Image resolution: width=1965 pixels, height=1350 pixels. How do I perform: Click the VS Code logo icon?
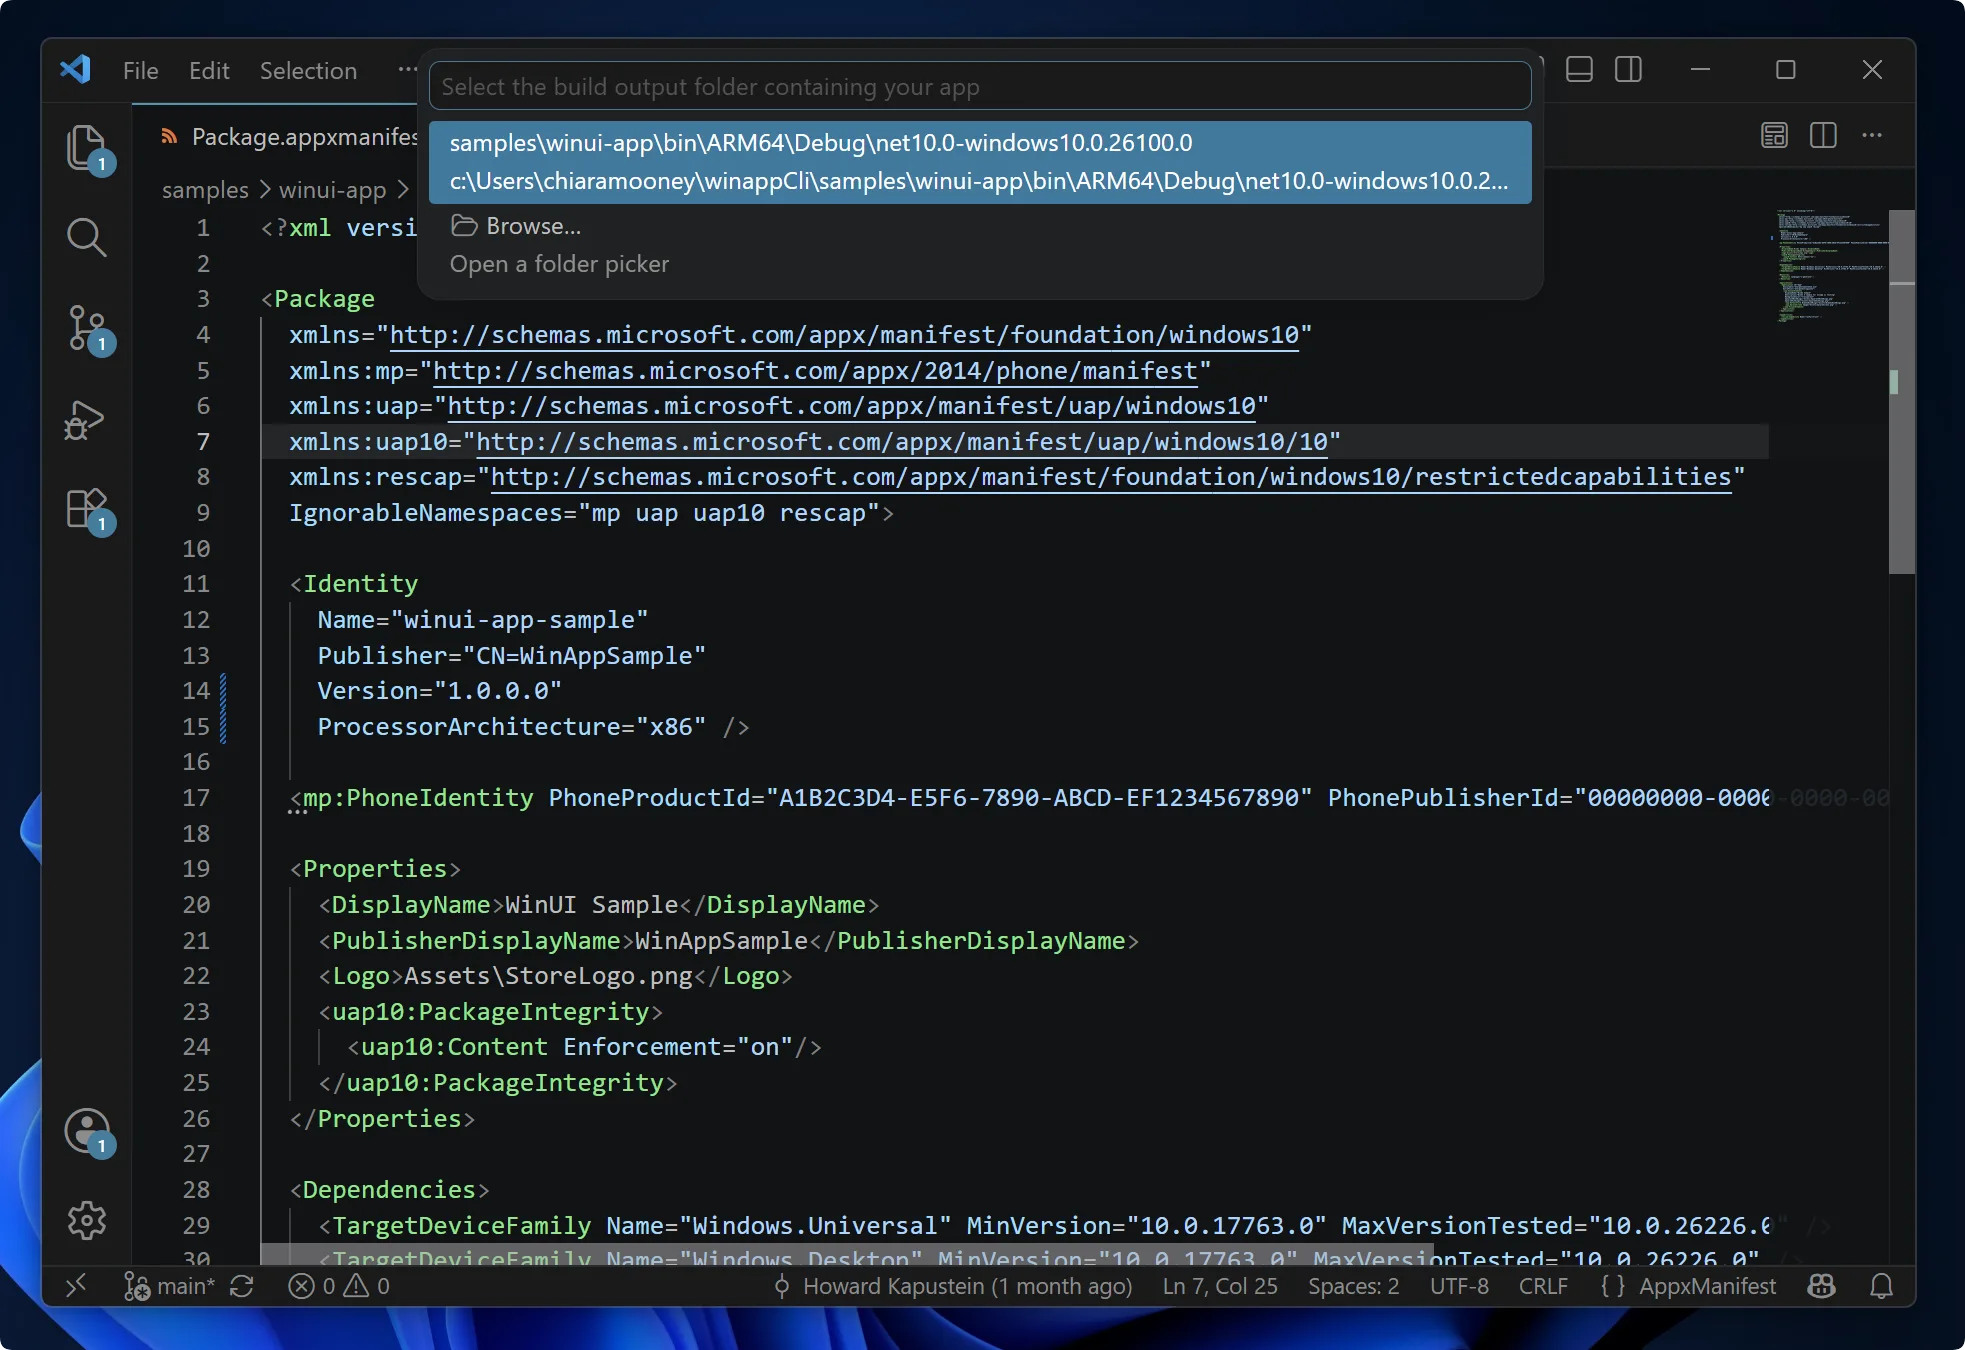pyautogui.click(x=76, y=69)
